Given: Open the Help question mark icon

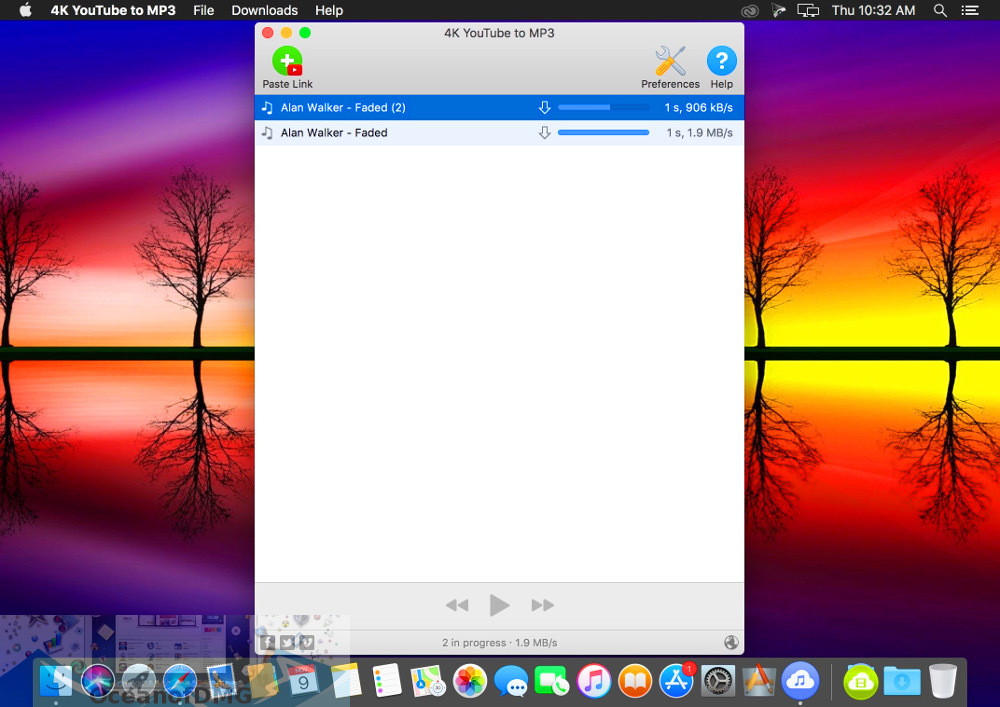Looking at the screenshot, I should (x=721, y=68).
